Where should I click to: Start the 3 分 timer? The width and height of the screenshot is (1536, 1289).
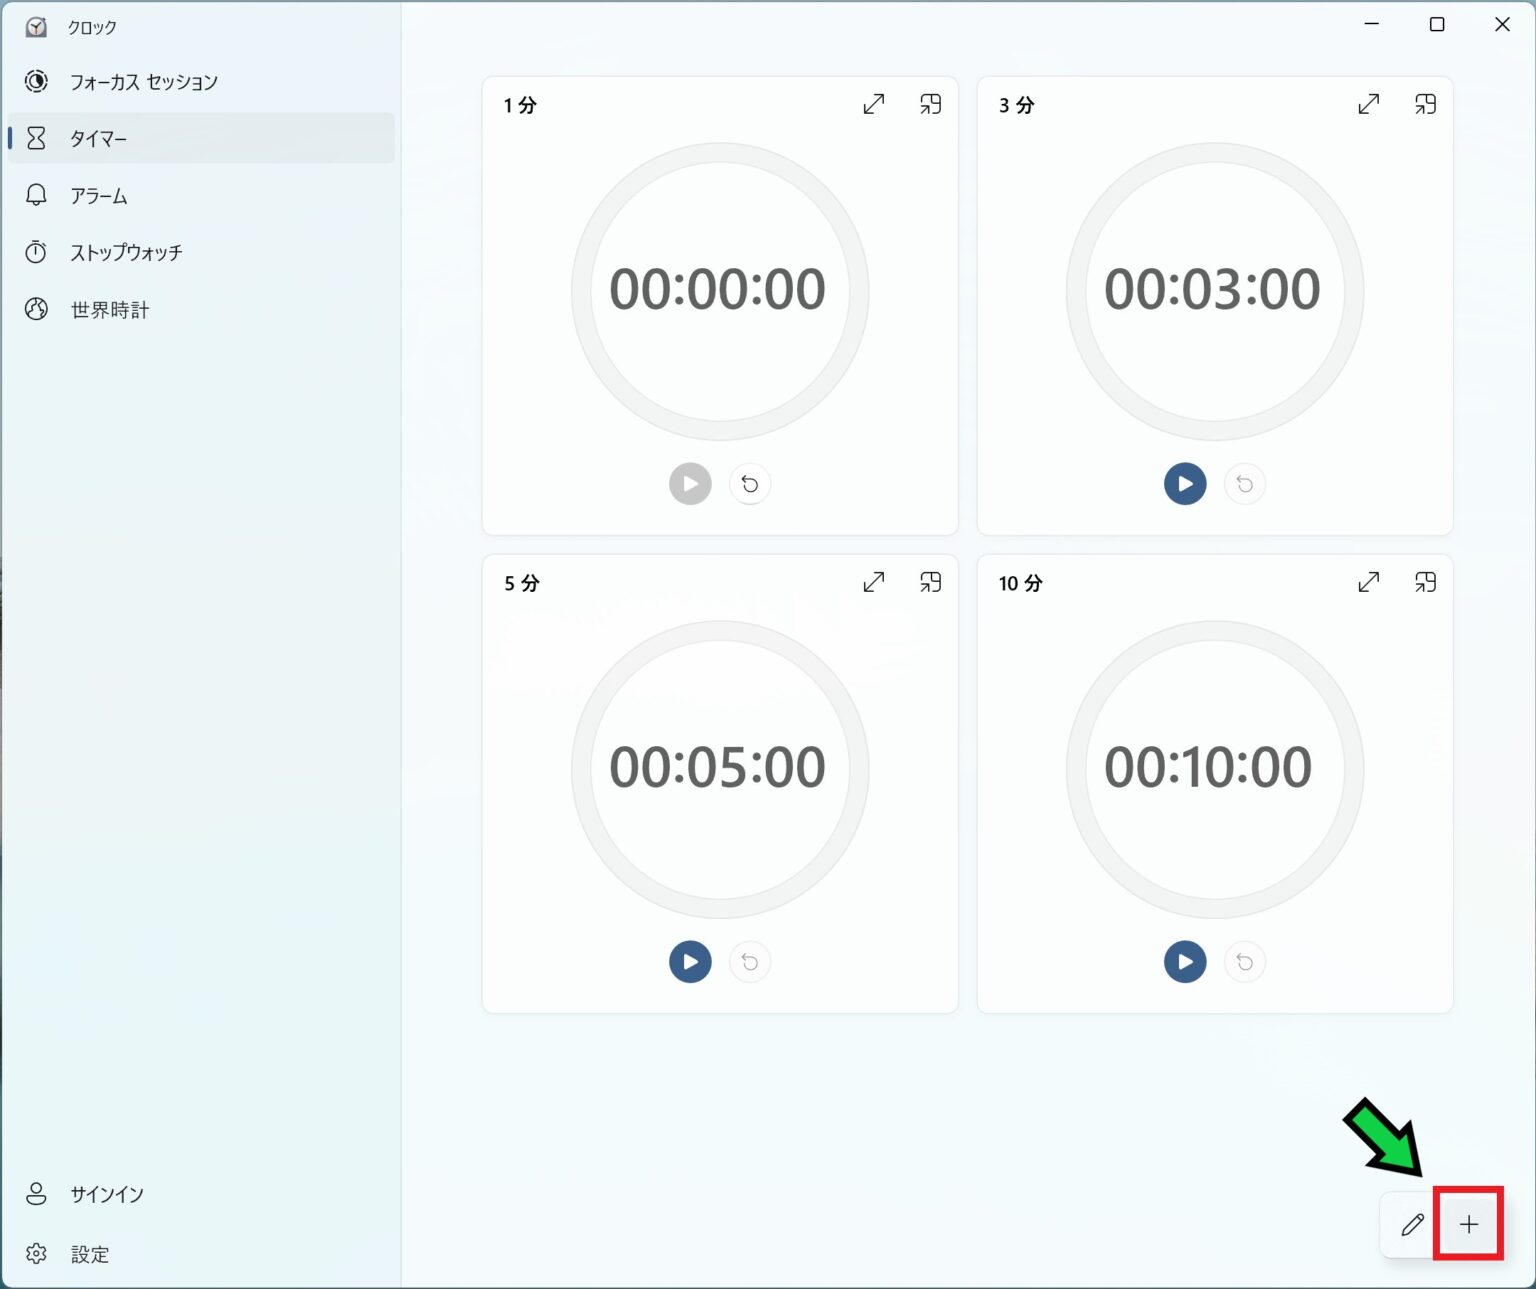(x=1184, y=484)
